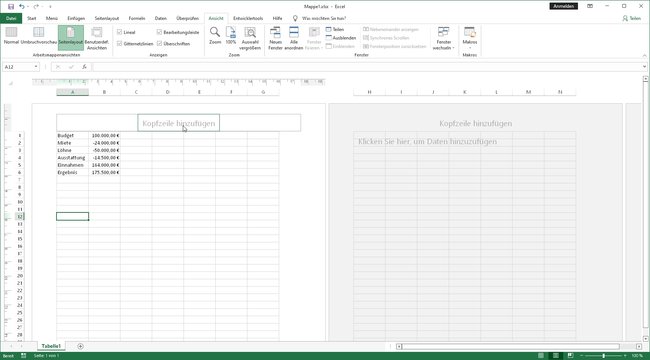Toggle the Lineal checkbox

tap(119, 32)
